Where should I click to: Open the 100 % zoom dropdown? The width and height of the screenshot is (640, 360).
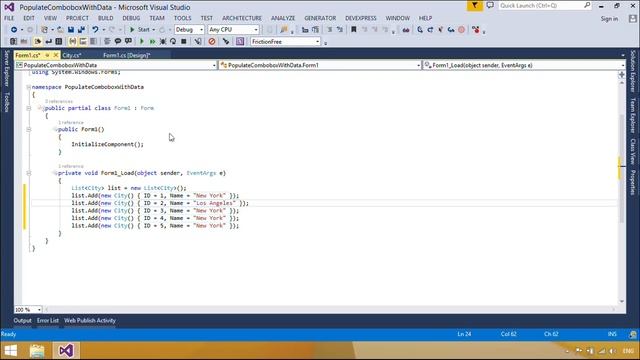(28, 310)
